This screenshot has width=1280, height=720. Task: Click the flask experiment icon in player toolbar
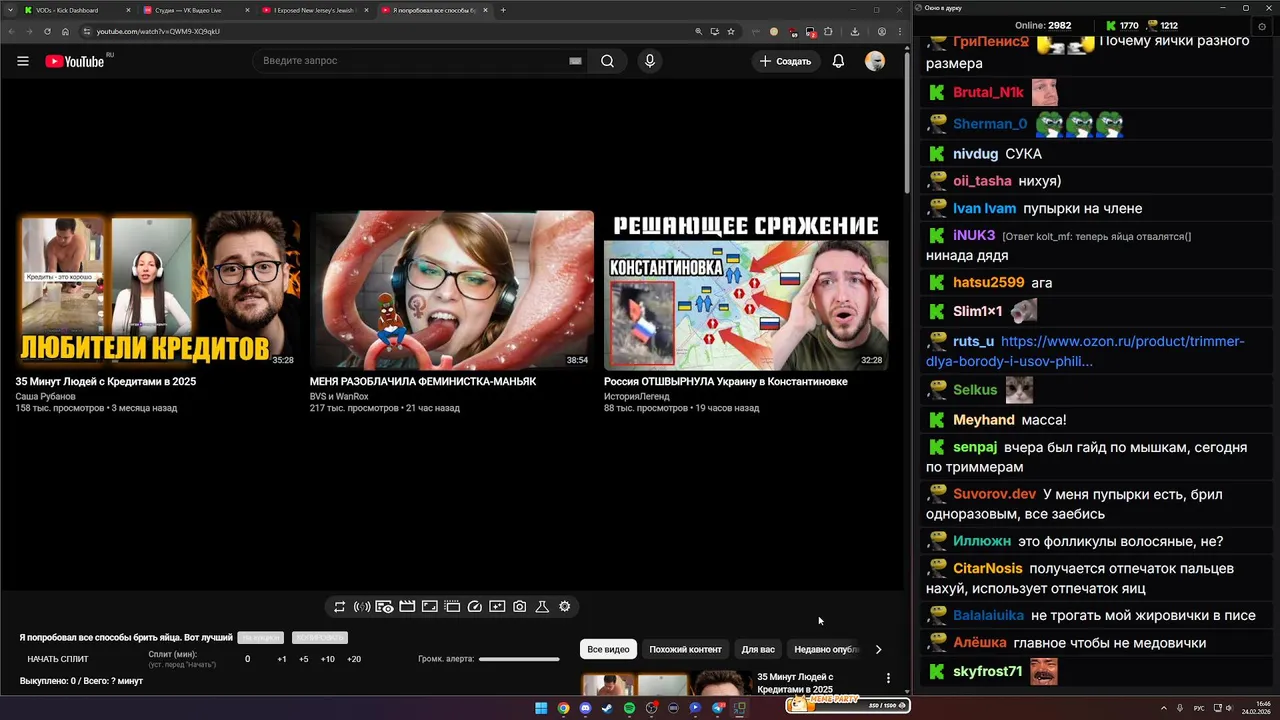542,607
